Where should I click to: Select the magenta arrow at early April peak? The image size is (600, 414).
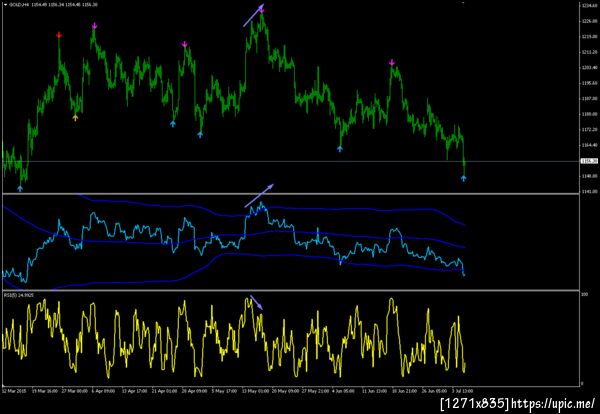click(95, 26)
